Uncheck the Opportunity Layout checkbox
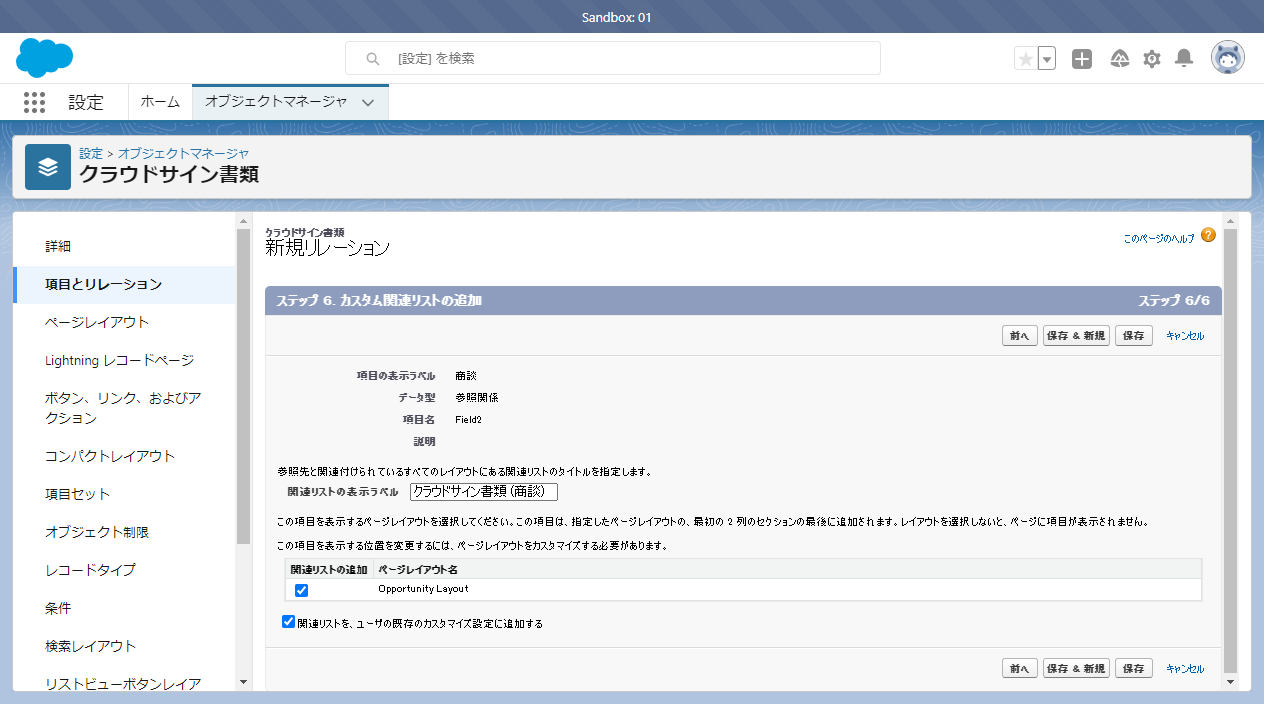Screen dimensions: 1264x704 pos(301,590)
